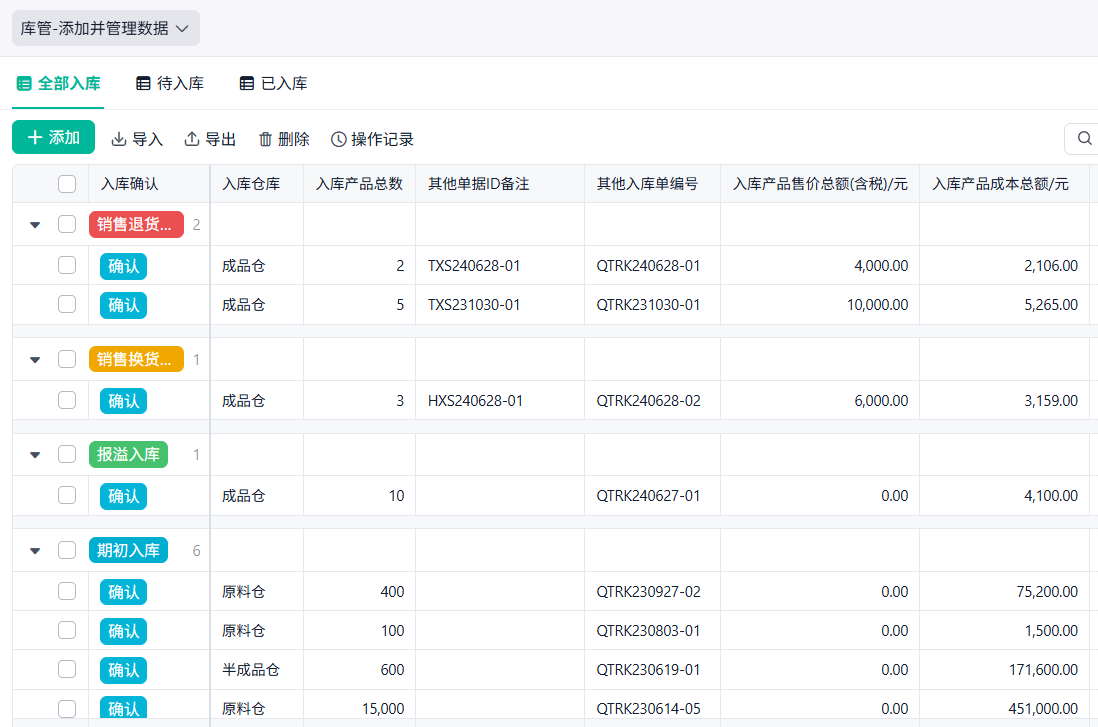Check the row QTRK240628-02 checkbox
This screenshot has width=1098, height=727.
[x=67, y=400]
